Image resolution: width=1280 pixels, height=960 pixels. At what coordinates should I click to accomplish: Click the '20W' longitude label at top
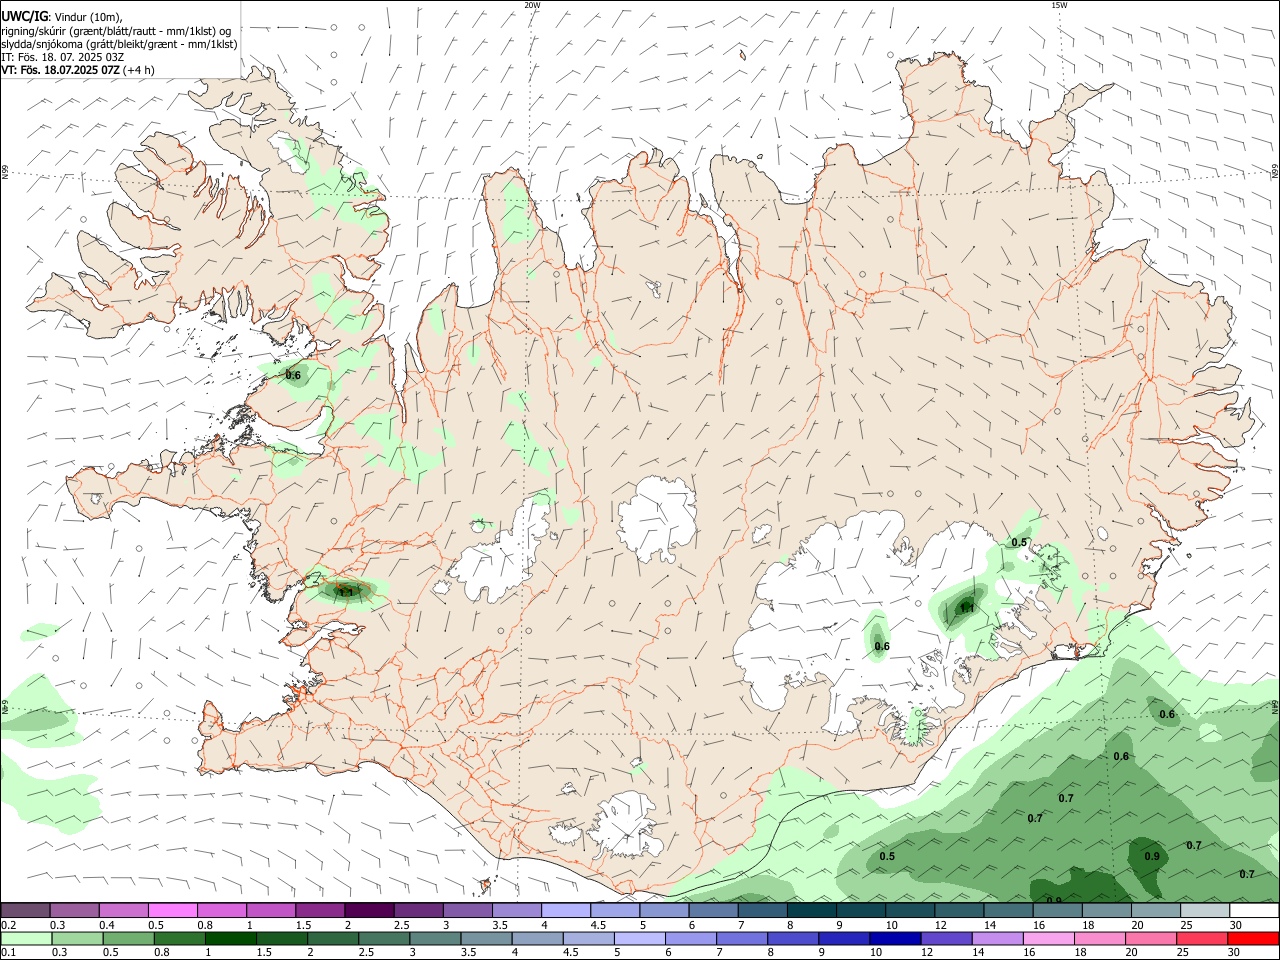click(x=532, y=5)
